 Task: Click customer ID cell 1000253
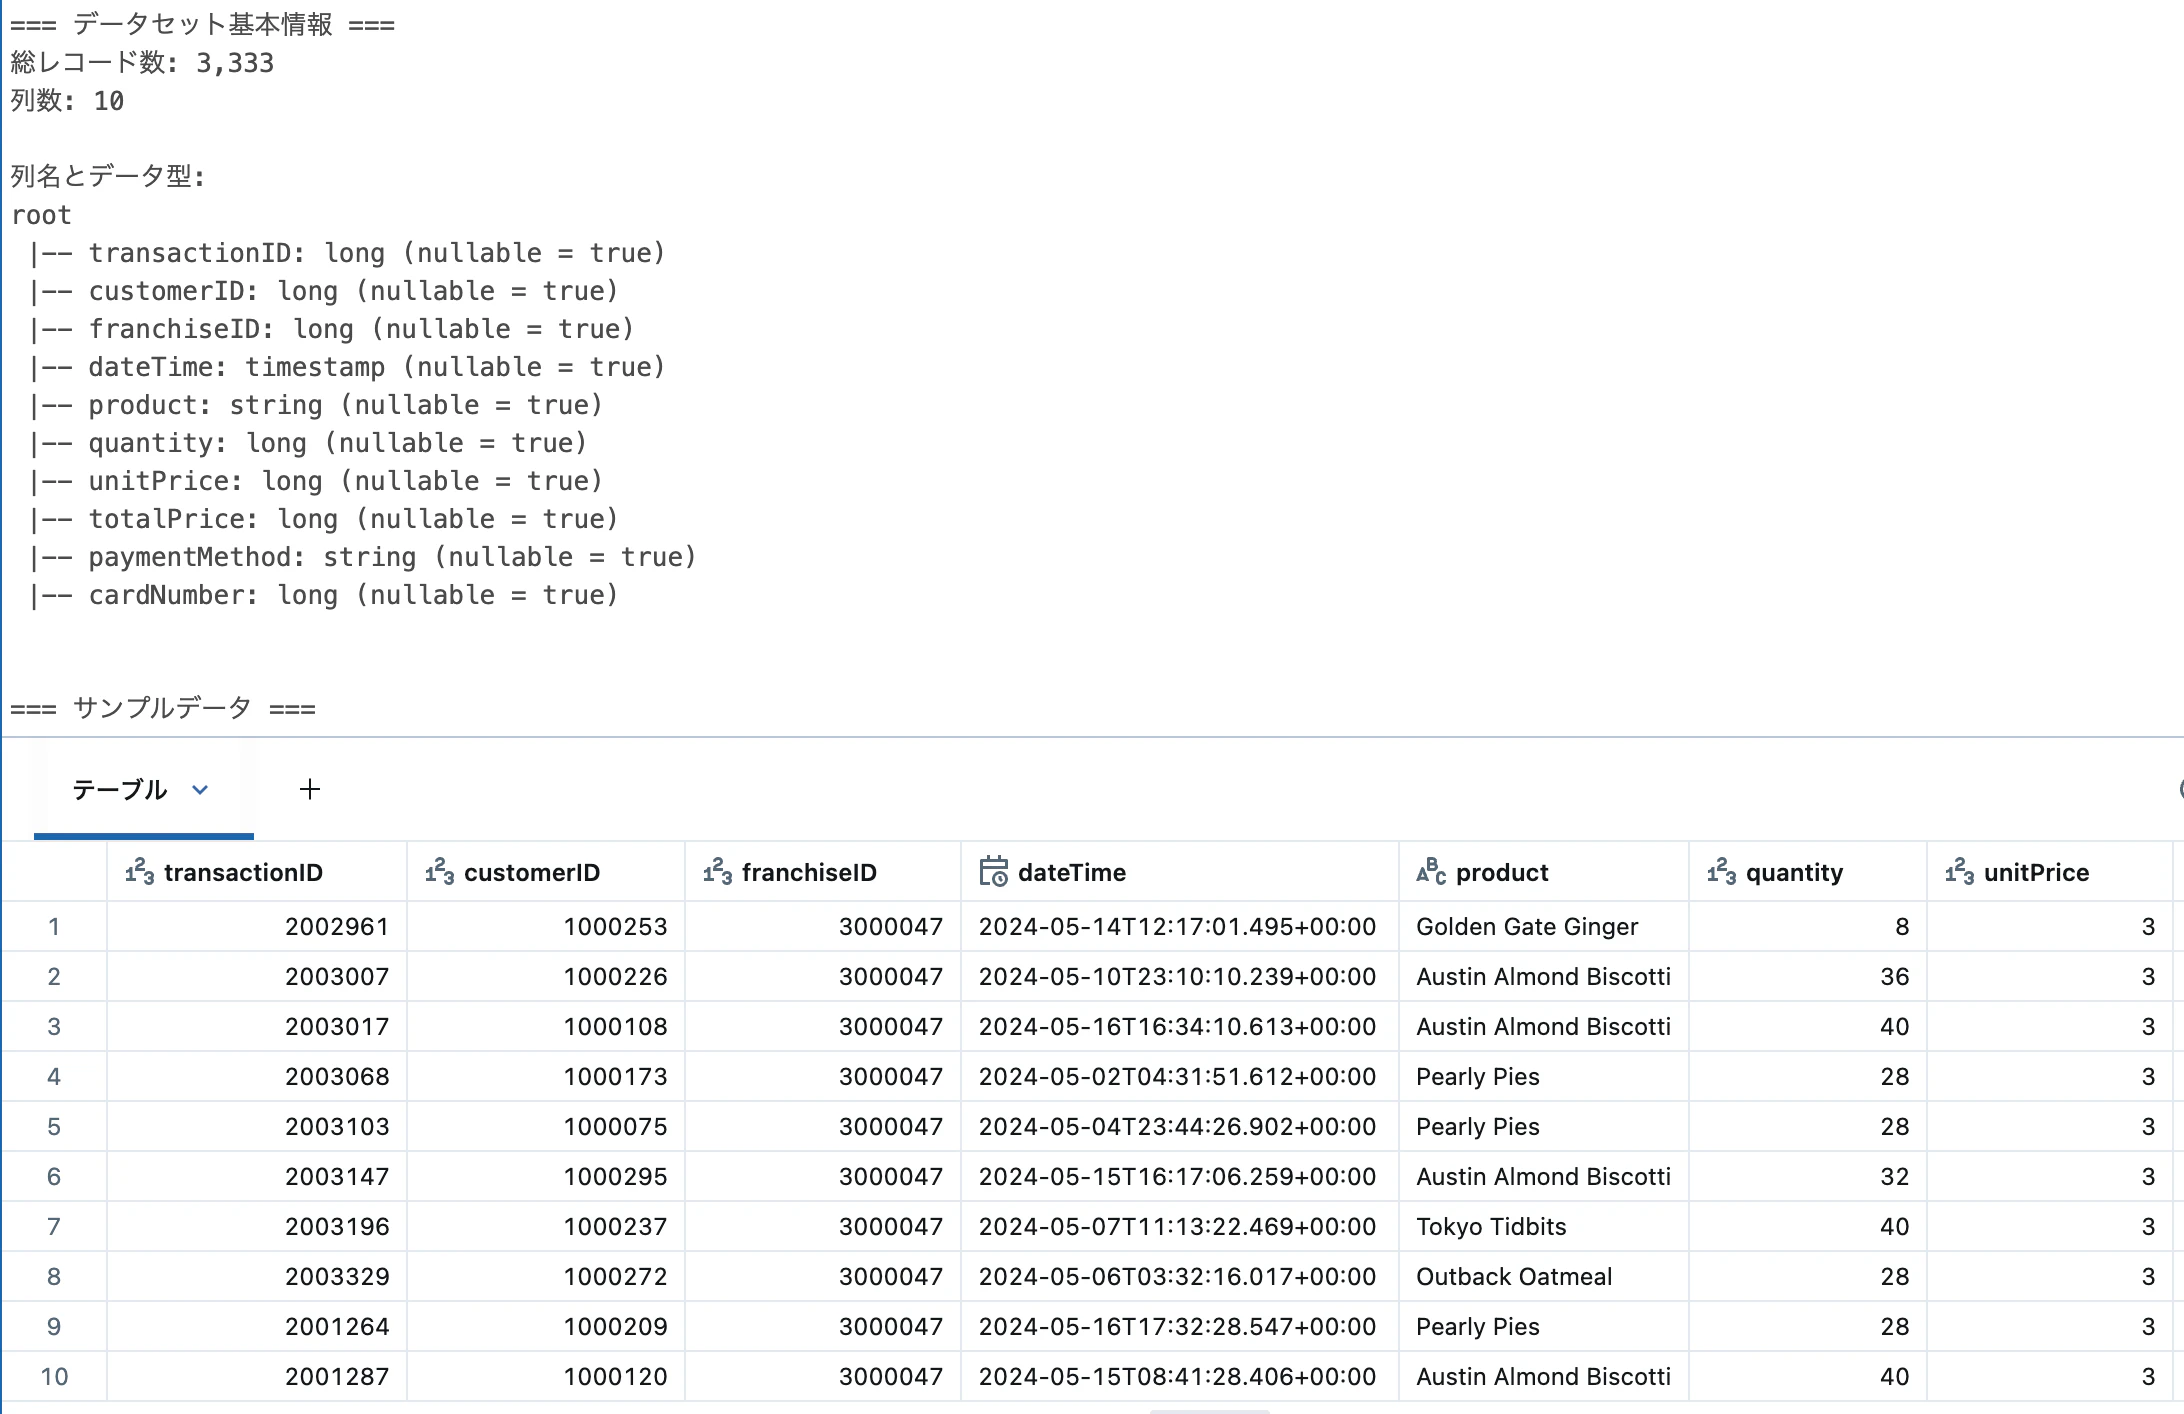[x=546, y=926]
